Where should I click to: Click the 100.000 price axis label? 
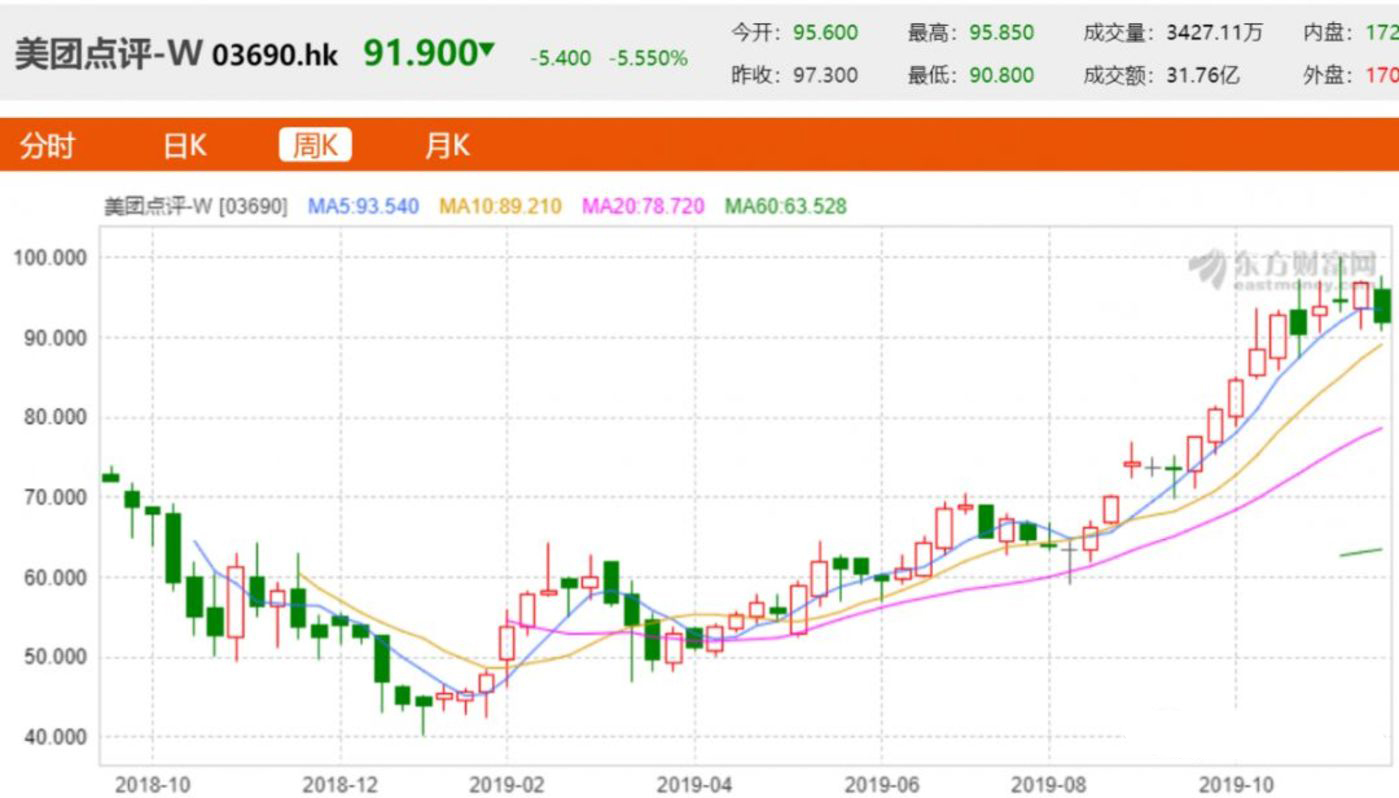(x=50, y=258)
